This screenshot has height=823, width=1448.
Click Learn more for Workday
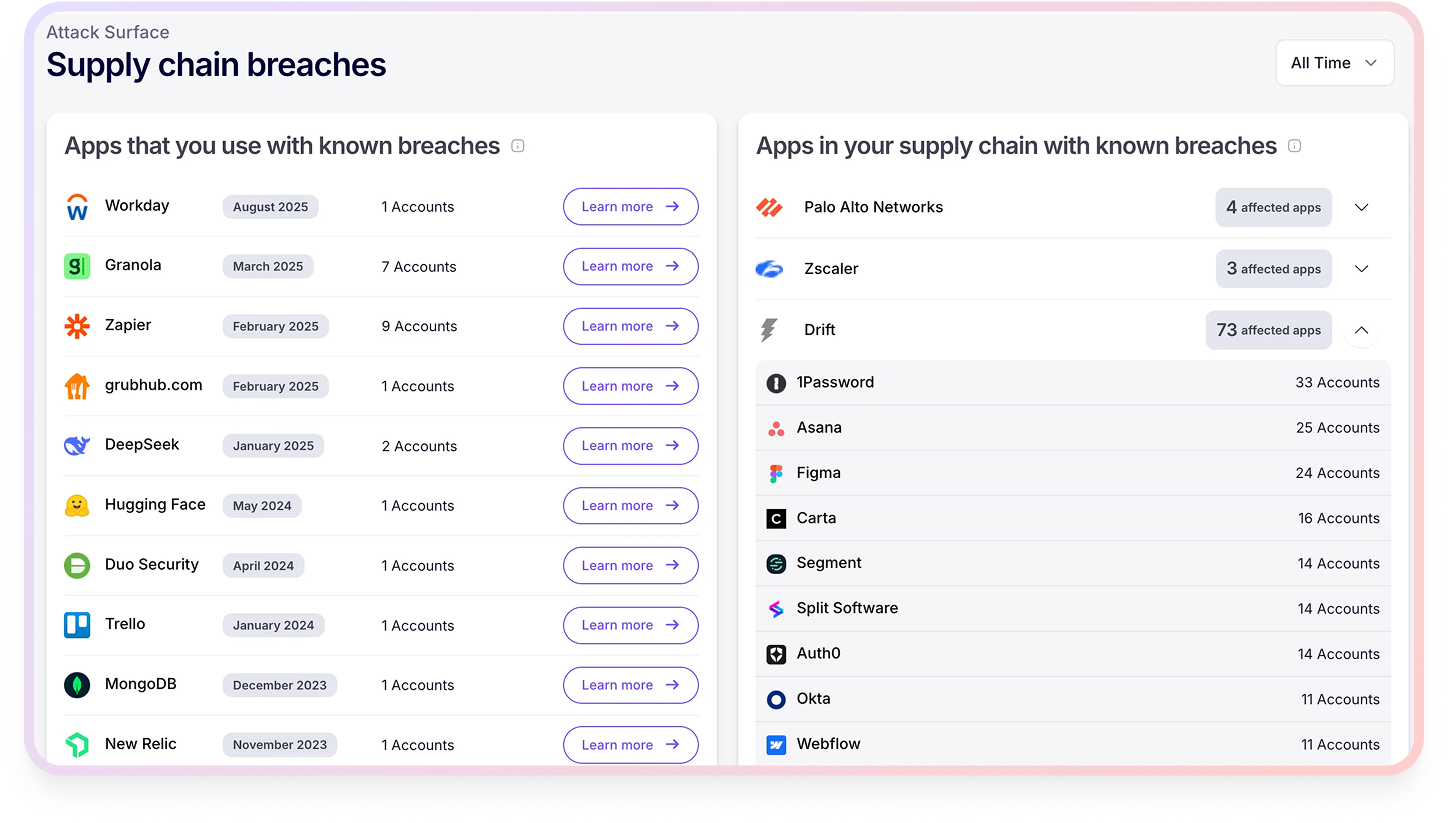(x=631, y=207)
